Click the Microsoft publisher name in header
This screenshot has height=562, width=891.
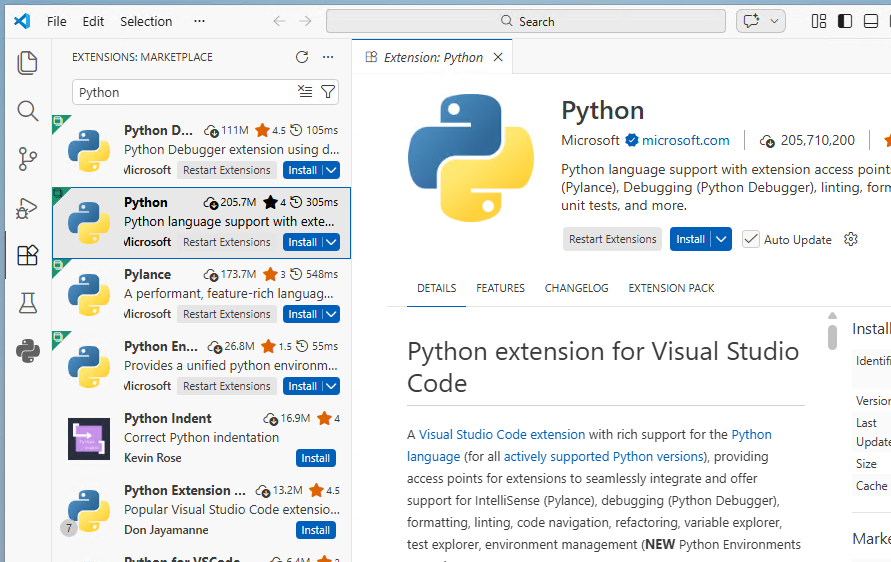click(x=590, y=140)
